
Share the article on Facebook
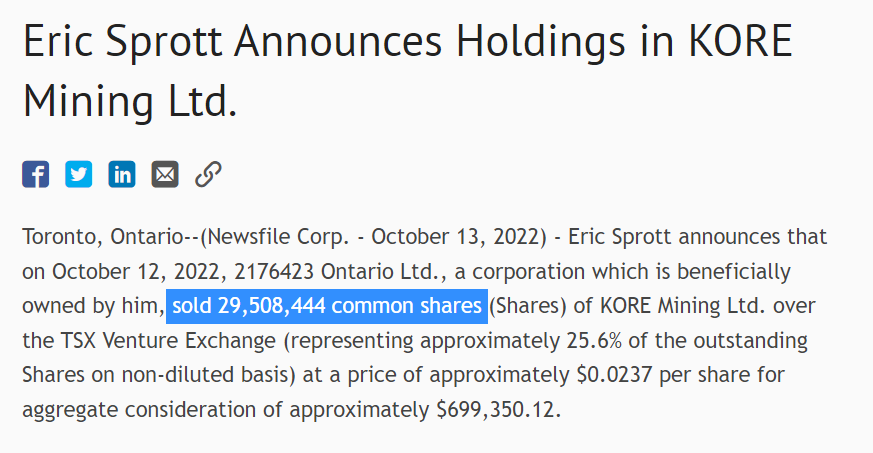[x=35, y=174]
